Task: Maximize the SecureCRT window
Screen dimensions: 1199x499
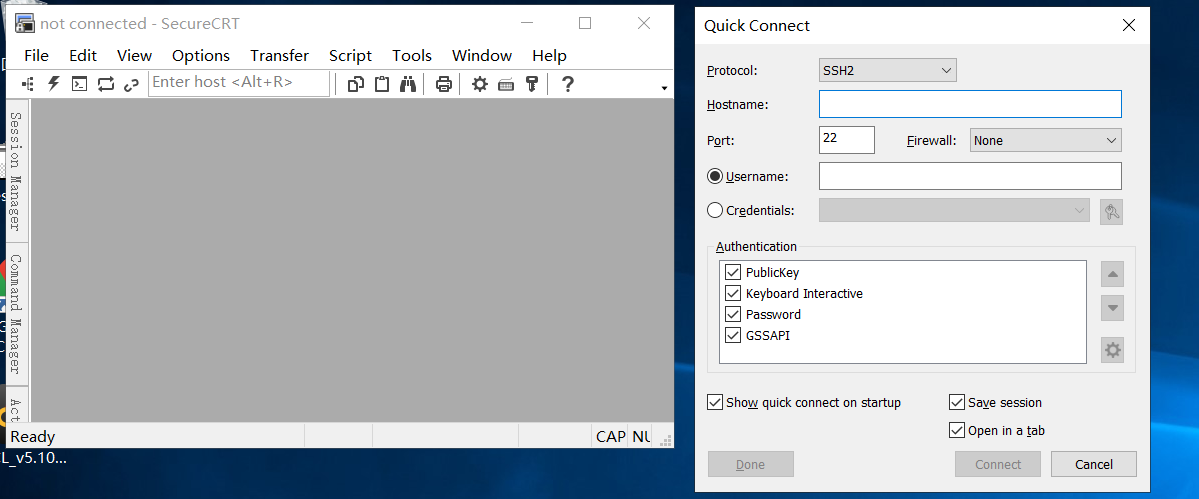Action: (585, 24)
